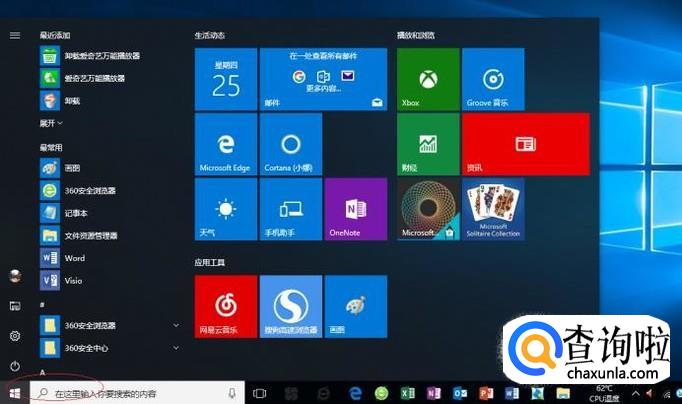Open Word from the most-used list
This screenshot has height=404, width=682.
(74, 257)
